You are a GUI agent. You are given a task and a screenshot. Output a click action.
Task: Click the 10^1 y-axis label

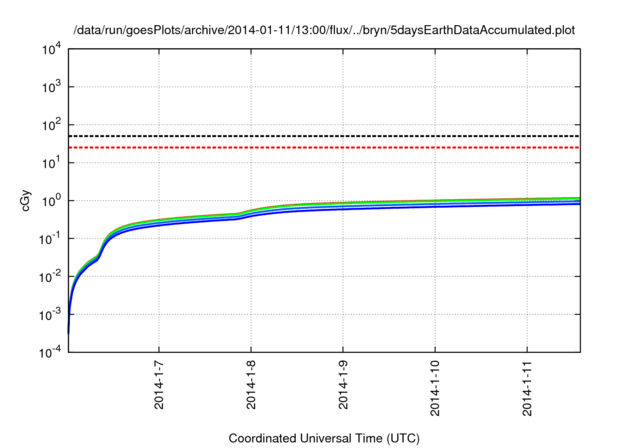[51, 163]
